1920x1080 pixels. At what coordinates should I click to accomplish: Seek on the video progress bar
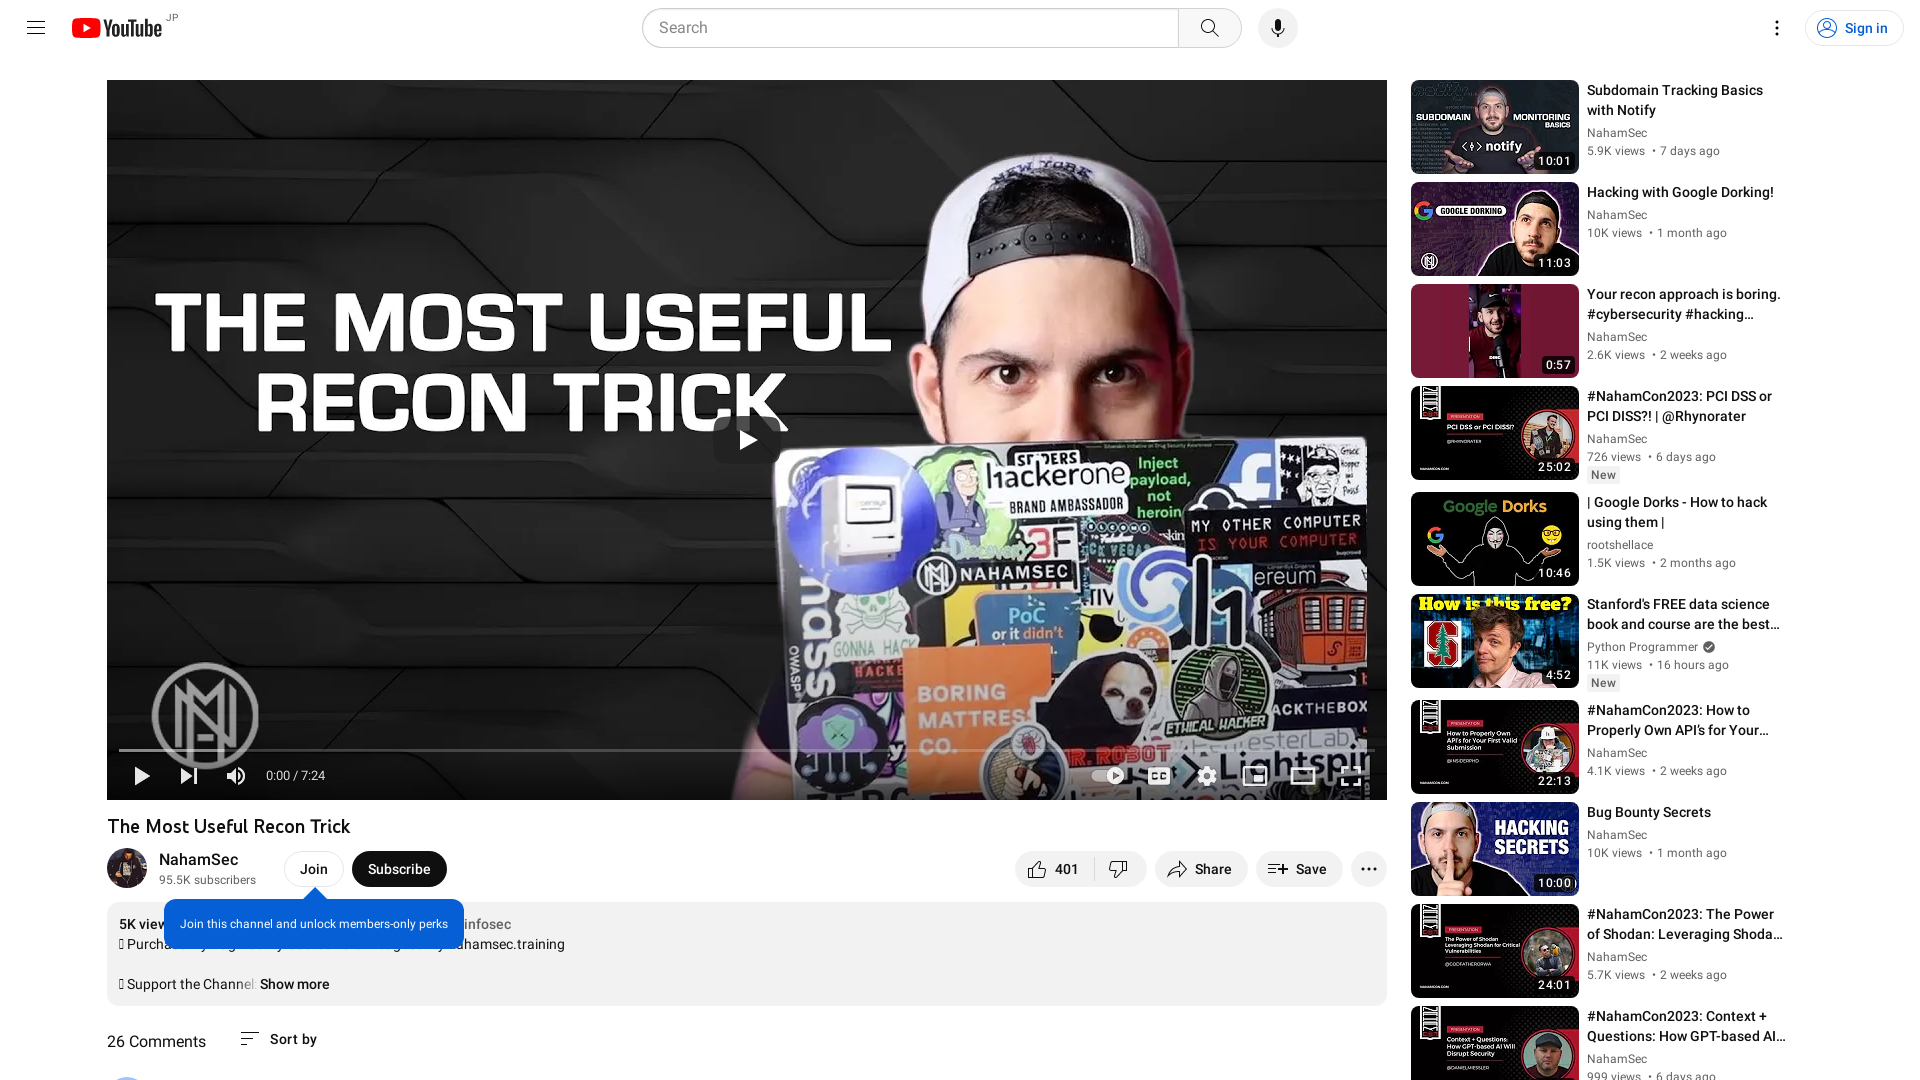pyautogui.click(x=747, y=750)
